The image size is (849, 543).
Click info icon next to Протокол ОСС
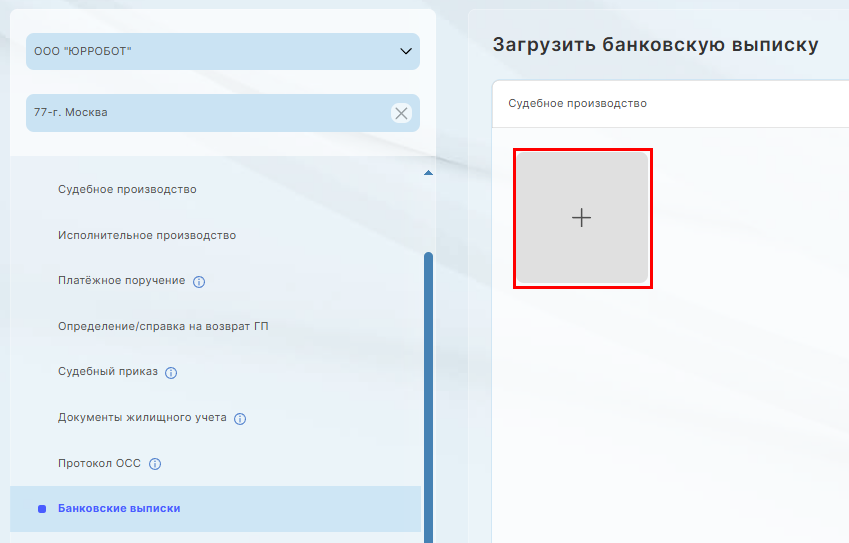point(155,464)
